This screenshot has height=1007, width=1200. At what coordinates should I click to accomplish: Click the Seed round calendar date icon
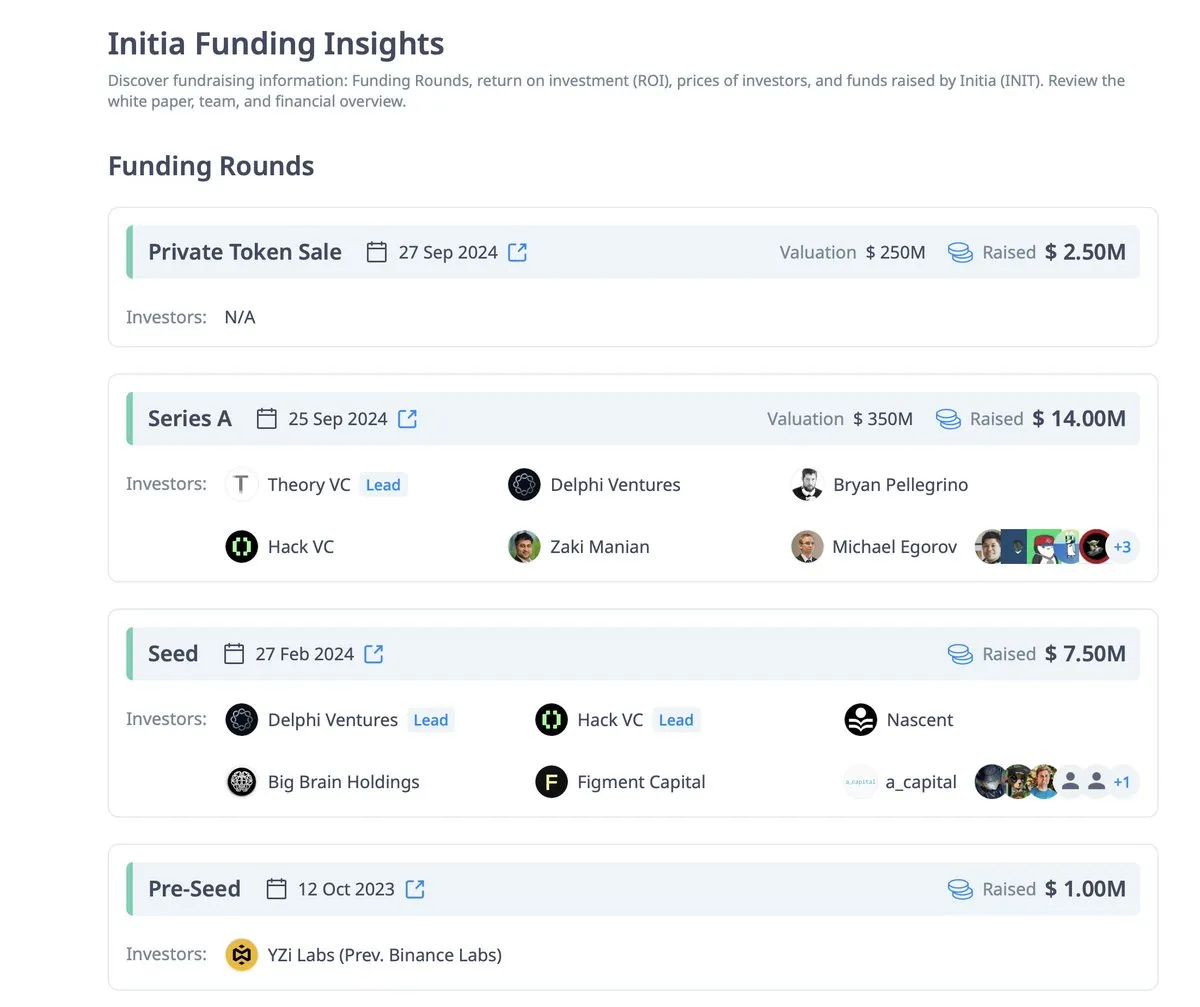coord(234,654)
